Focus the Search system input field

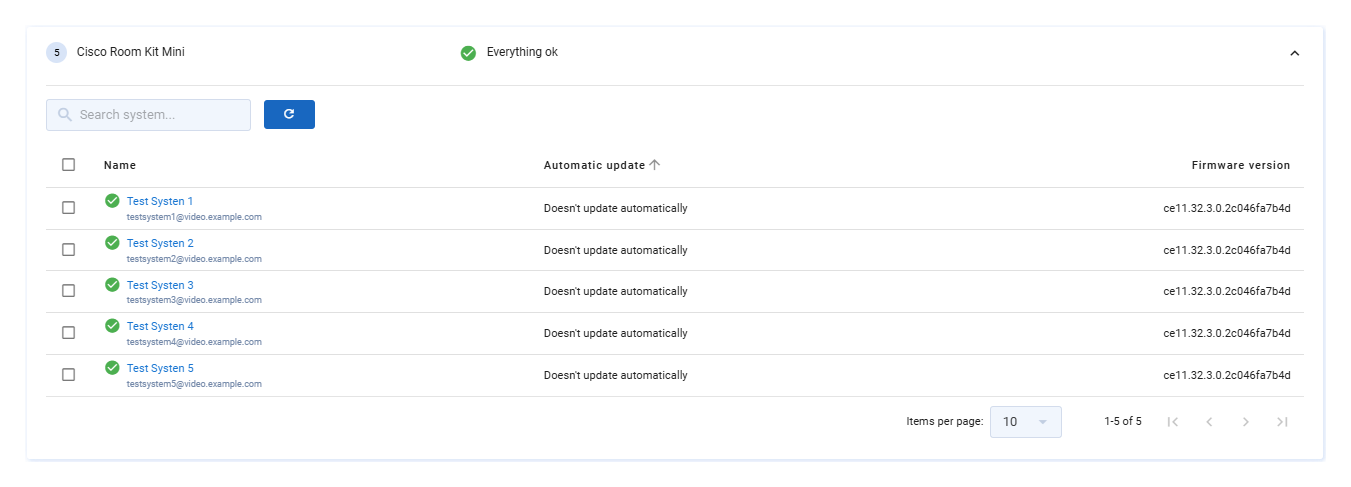click(148, 115)
